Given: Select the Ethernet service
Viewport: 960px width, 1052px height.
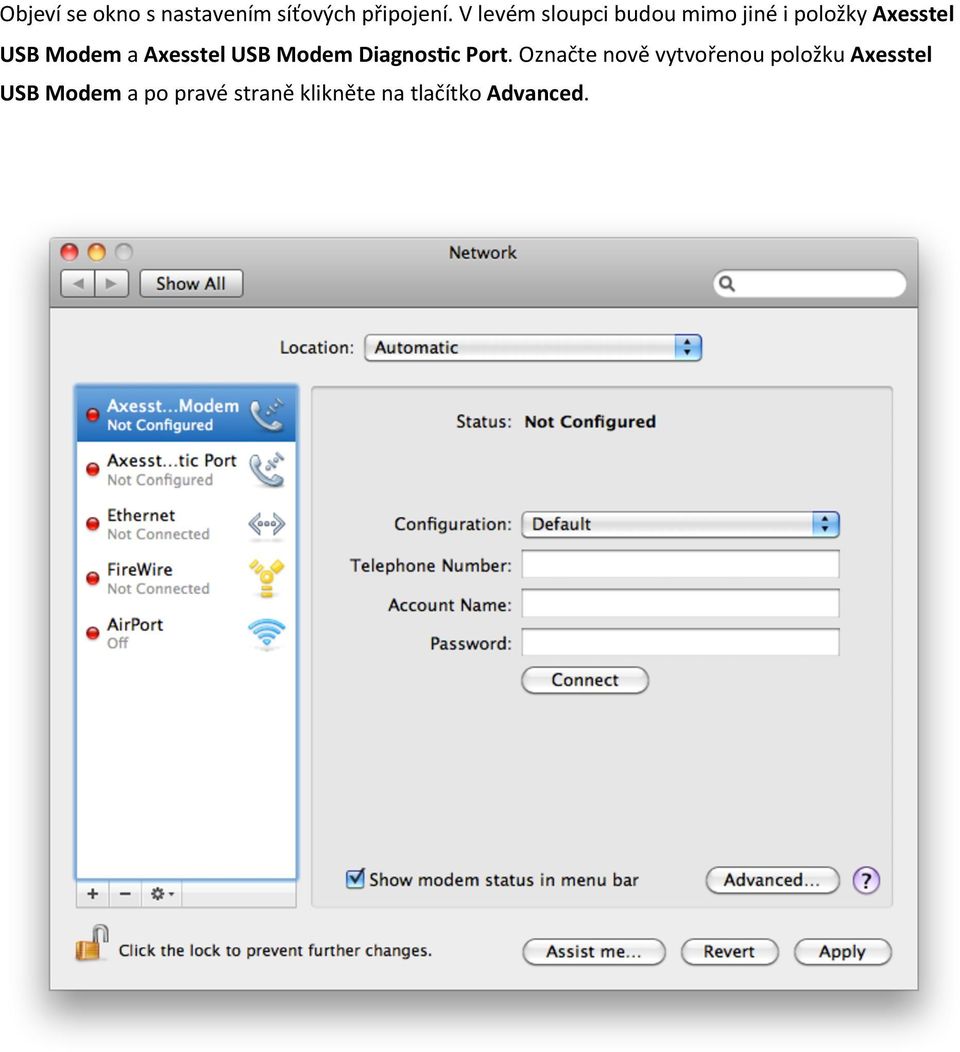Looking at the screenshot, I should 186,524.
